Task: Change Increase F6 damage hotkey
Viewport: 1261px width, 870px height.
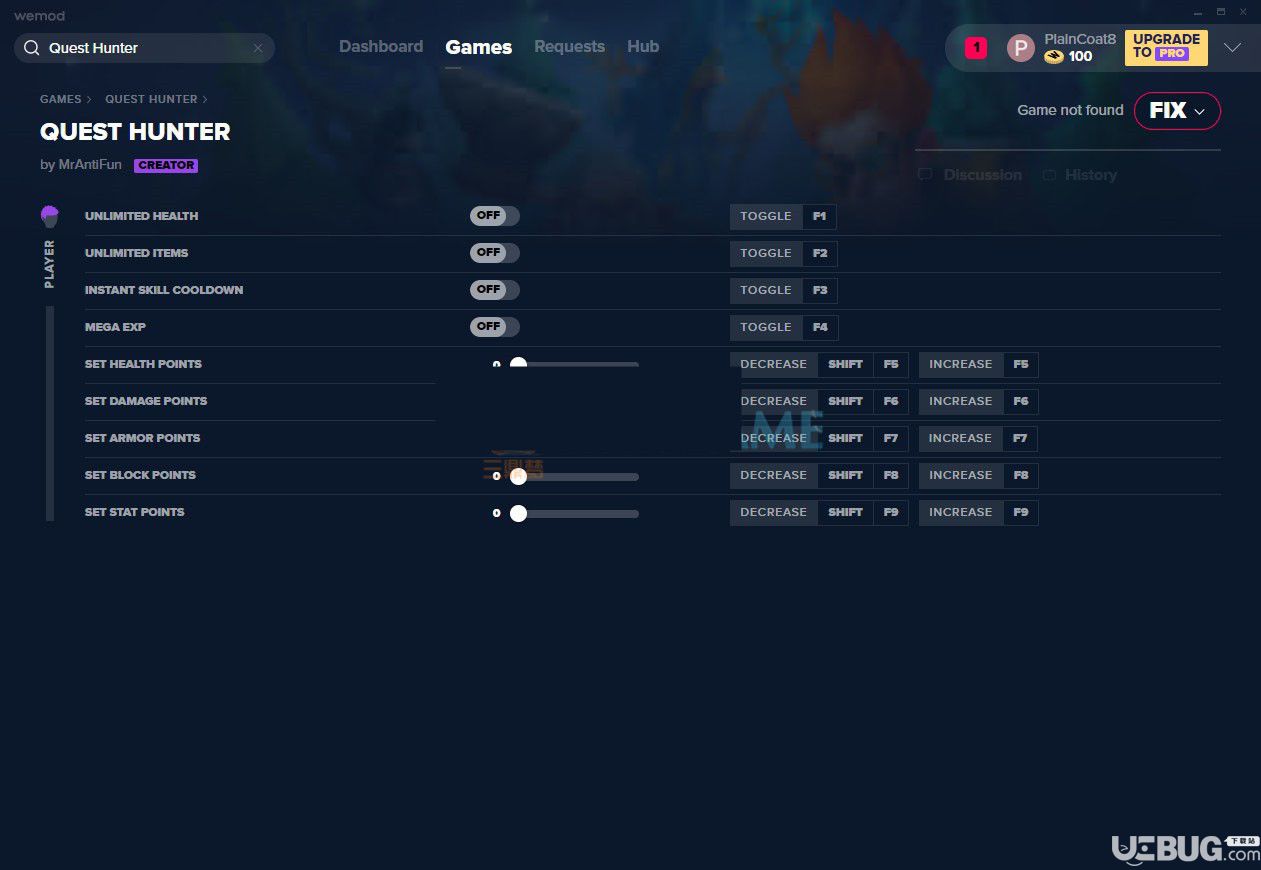Action: coord(979,401)
